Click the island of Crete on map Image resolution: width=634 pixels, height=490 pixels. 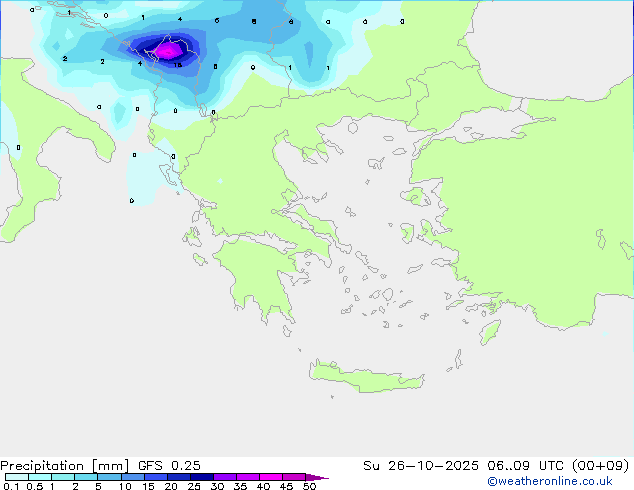pyautogui.click(x=366, y=377)
